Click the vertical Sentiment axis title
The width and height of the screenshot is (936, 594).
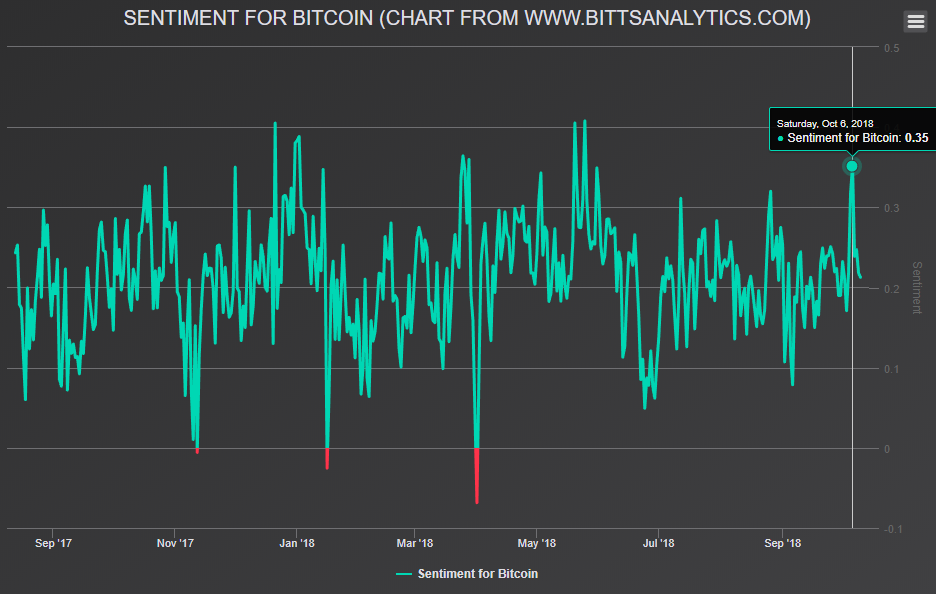pyautogui.click(x=917, y=288)
